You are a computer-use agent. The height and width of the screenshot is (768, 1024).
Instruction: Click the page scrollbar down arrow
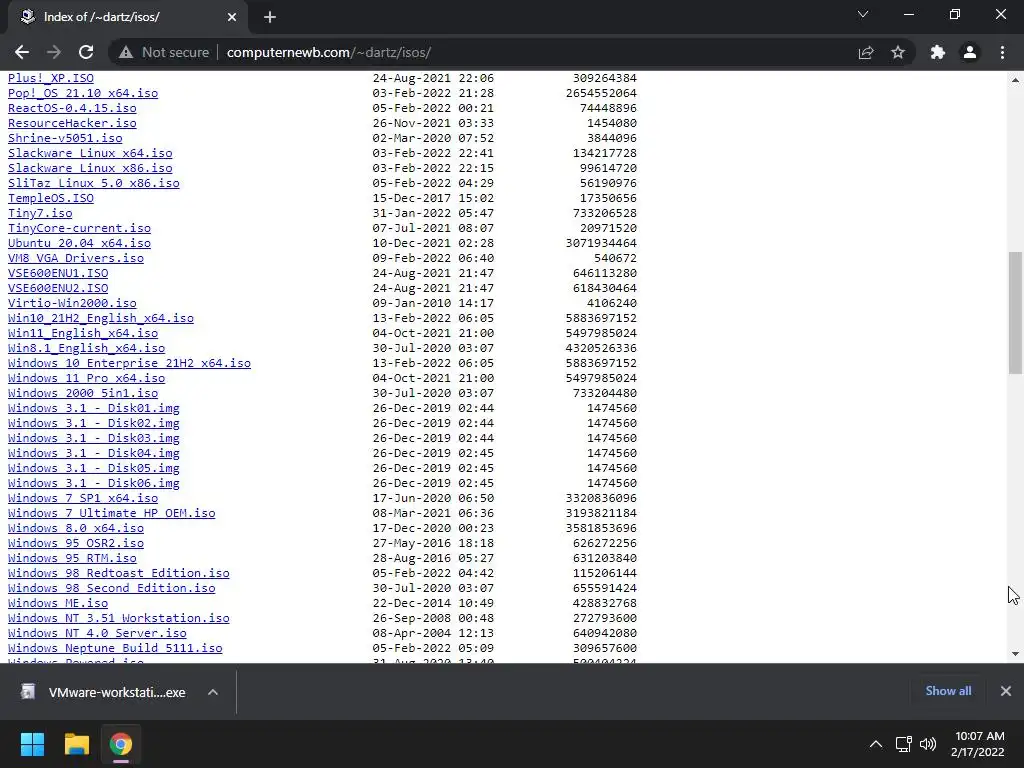coord(1015,653)
